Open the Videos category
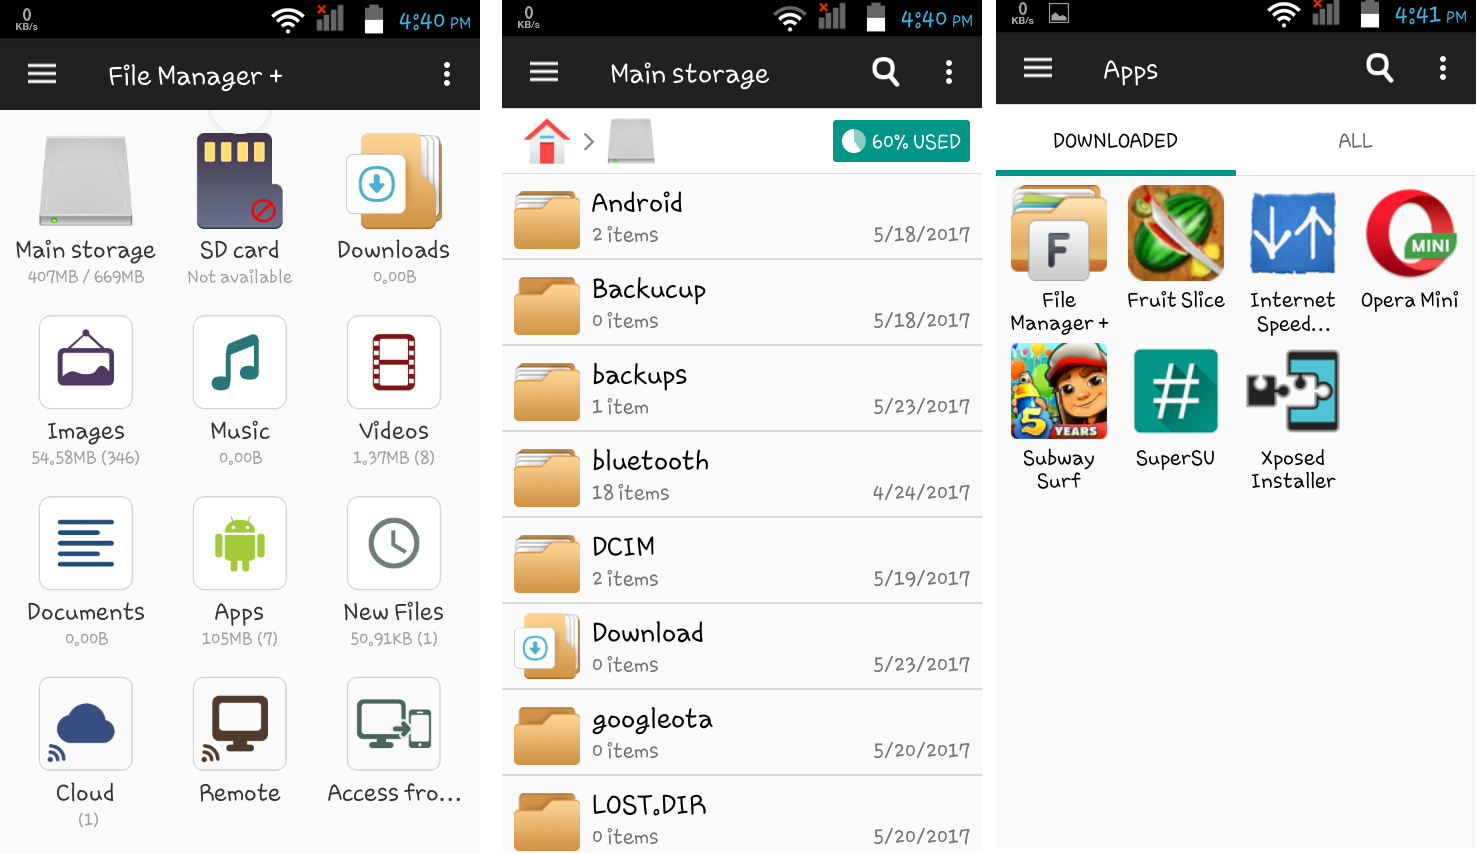 [394, 362]
